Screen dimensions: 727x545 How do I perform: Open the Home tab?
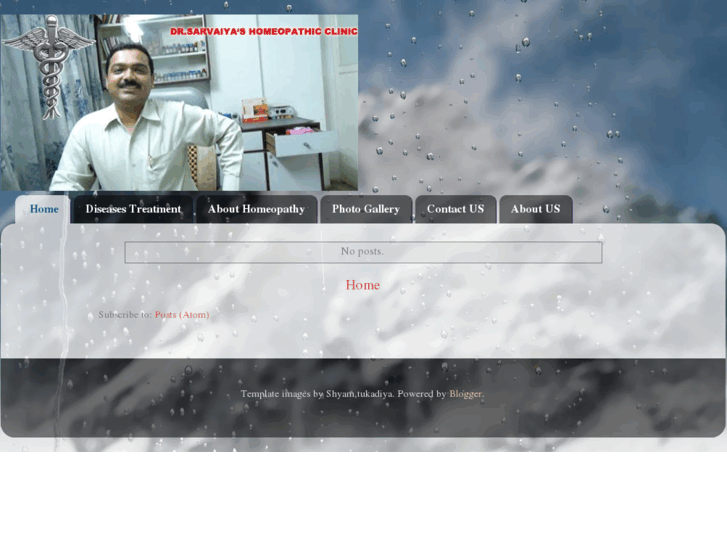pyautogui.click(x=44, y=209)
